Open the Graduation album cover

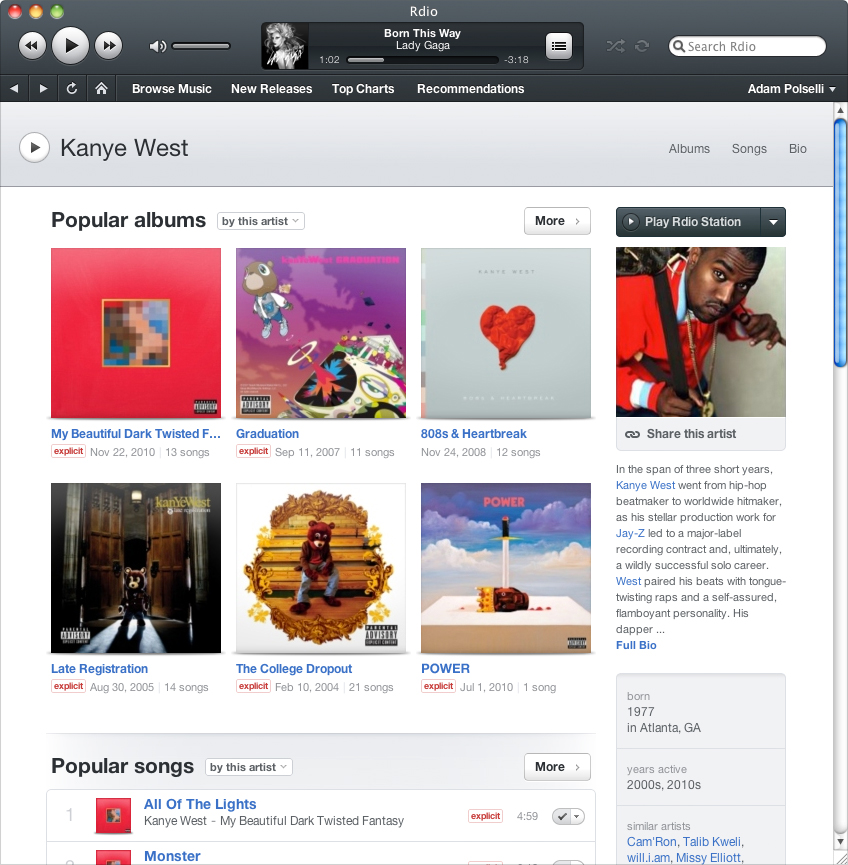click(x=321, y=333)
